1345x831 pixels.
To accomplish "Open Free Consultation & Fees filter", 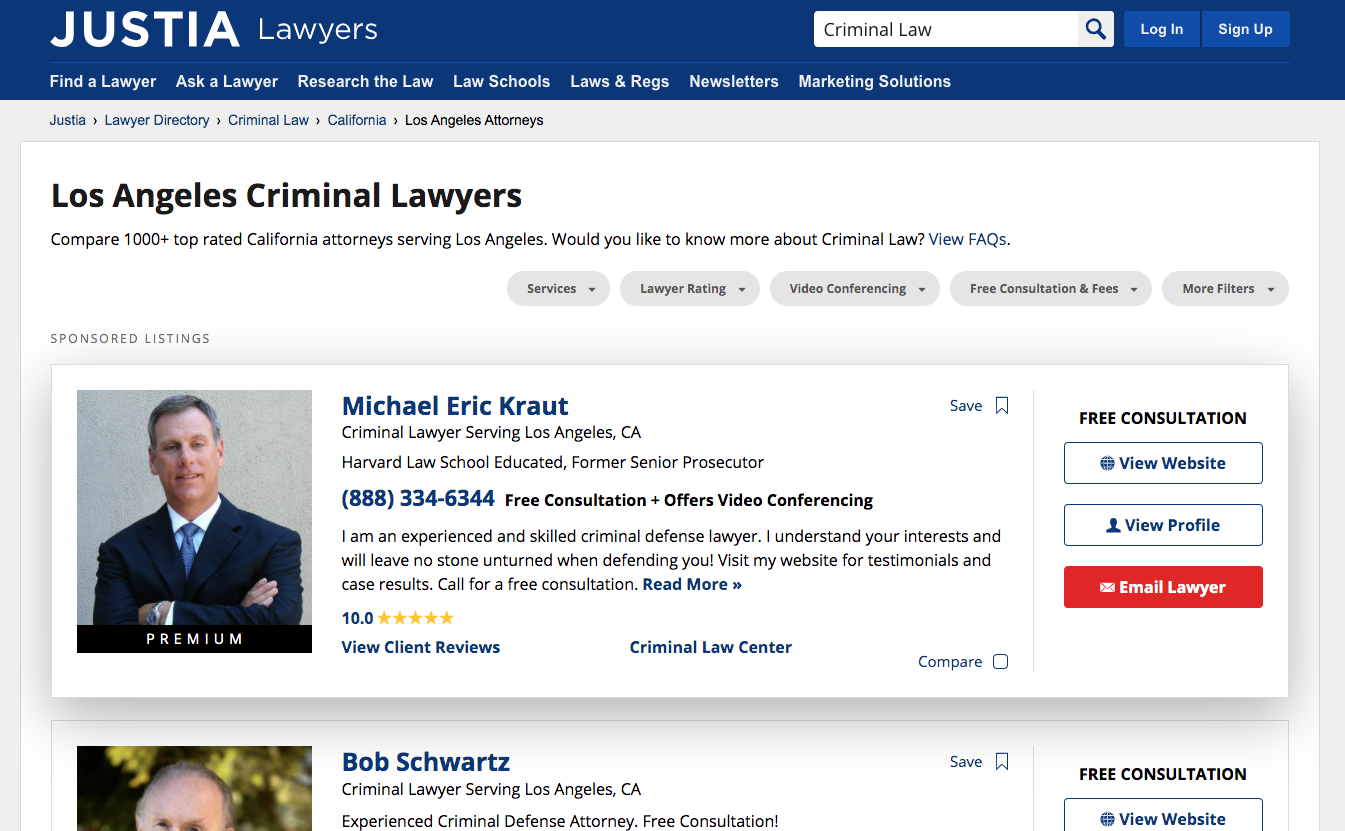I will coord(1051,289).
